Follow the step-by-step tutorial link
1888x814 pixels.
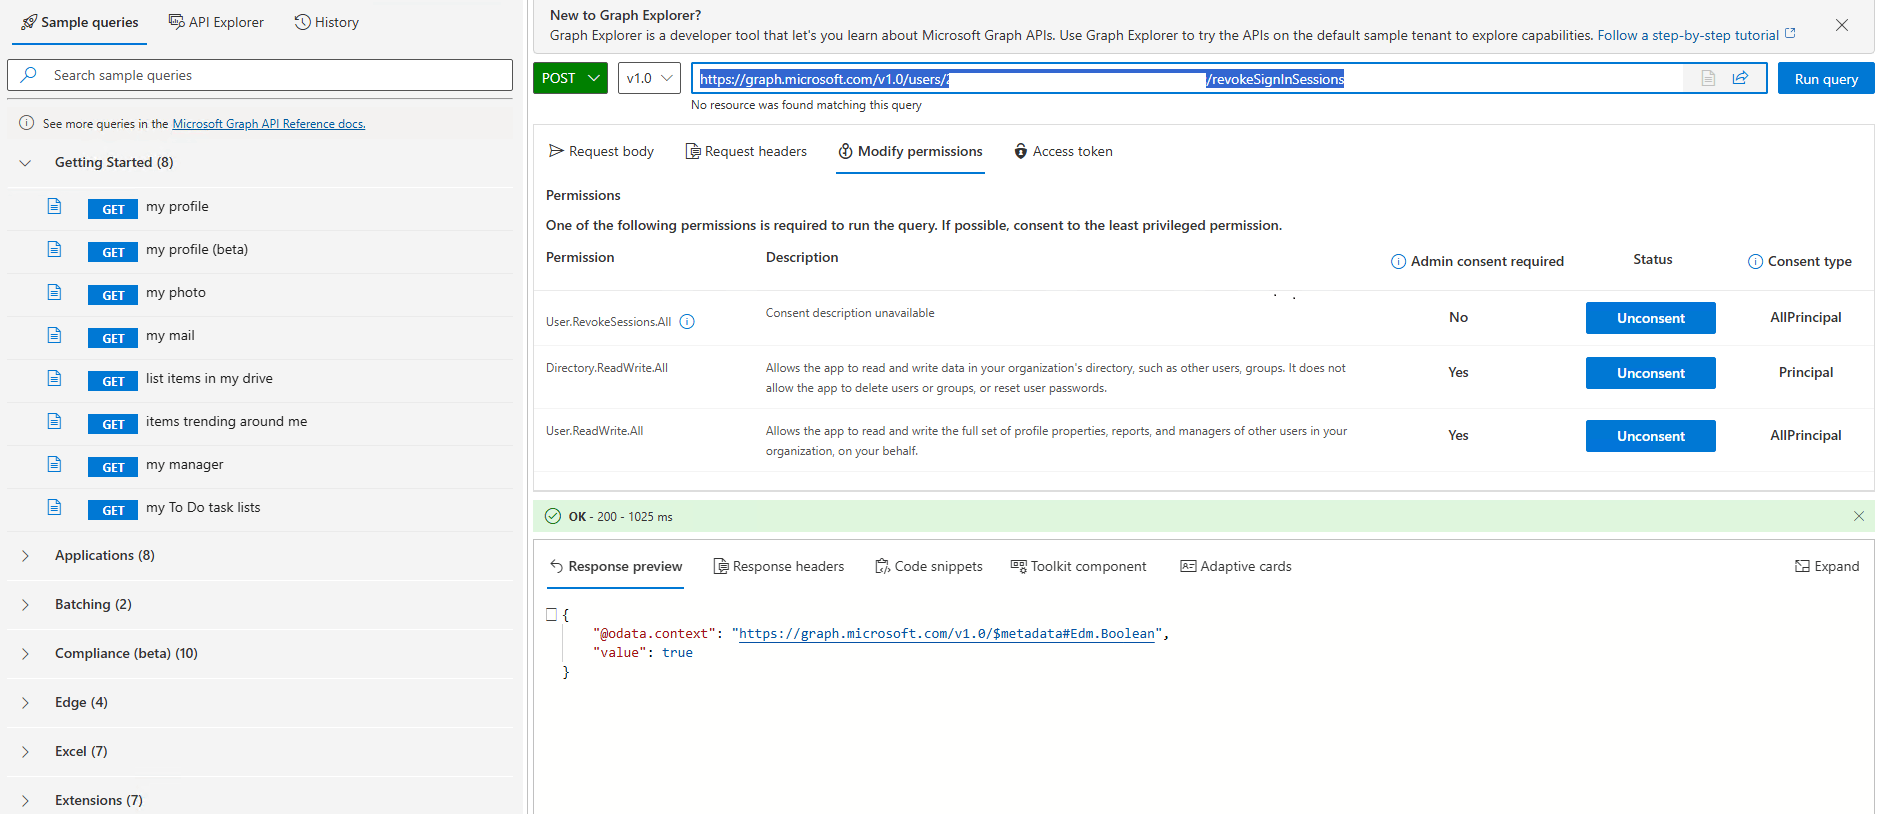(x=1697, y=35)
